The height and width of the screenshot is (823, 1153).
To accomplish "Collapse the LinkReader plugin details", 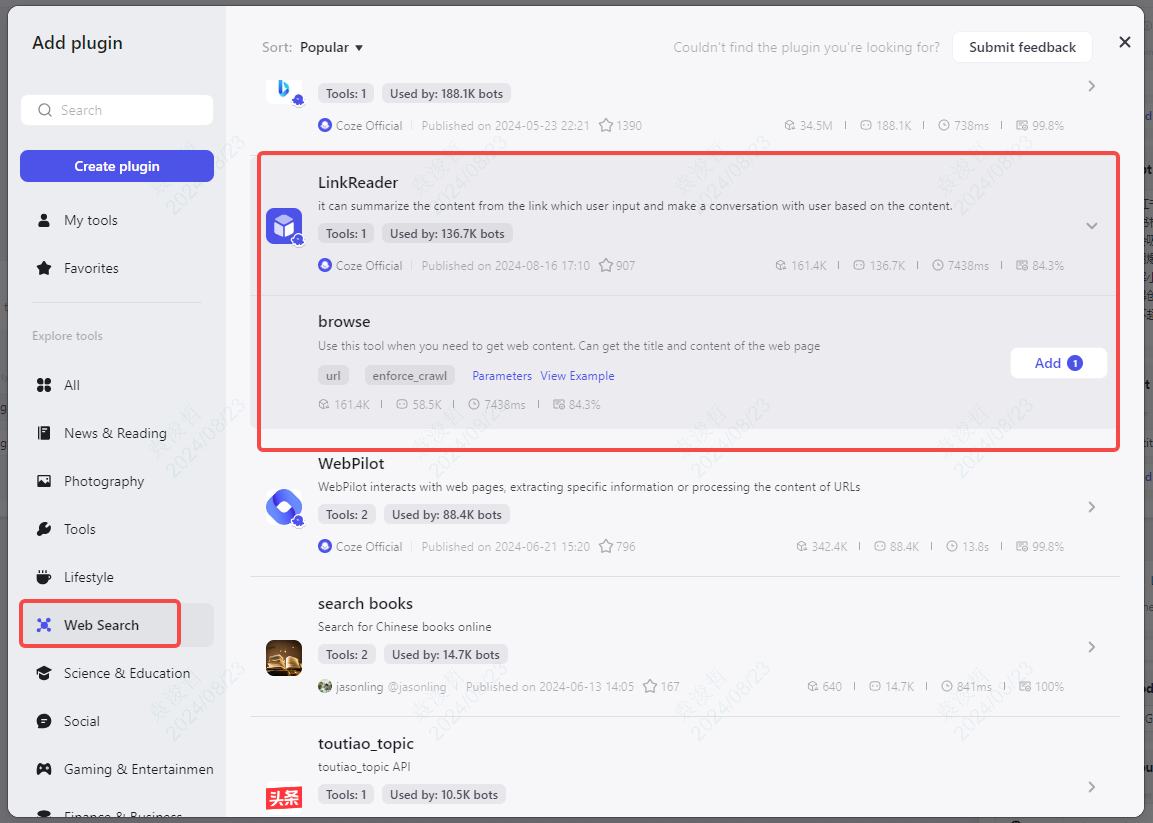I will click(1091, 226).
